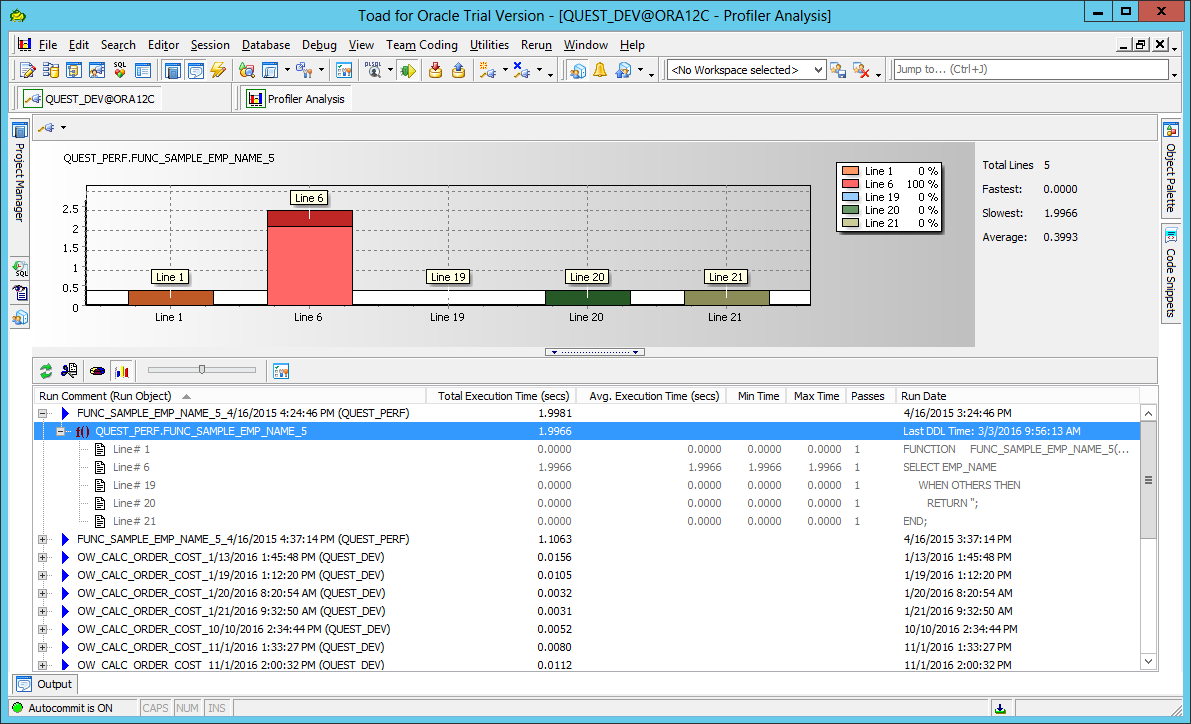Click the rollback icon with blue up arrow
This screenshot has height=724, width=1191.
(x=458, y=71)
